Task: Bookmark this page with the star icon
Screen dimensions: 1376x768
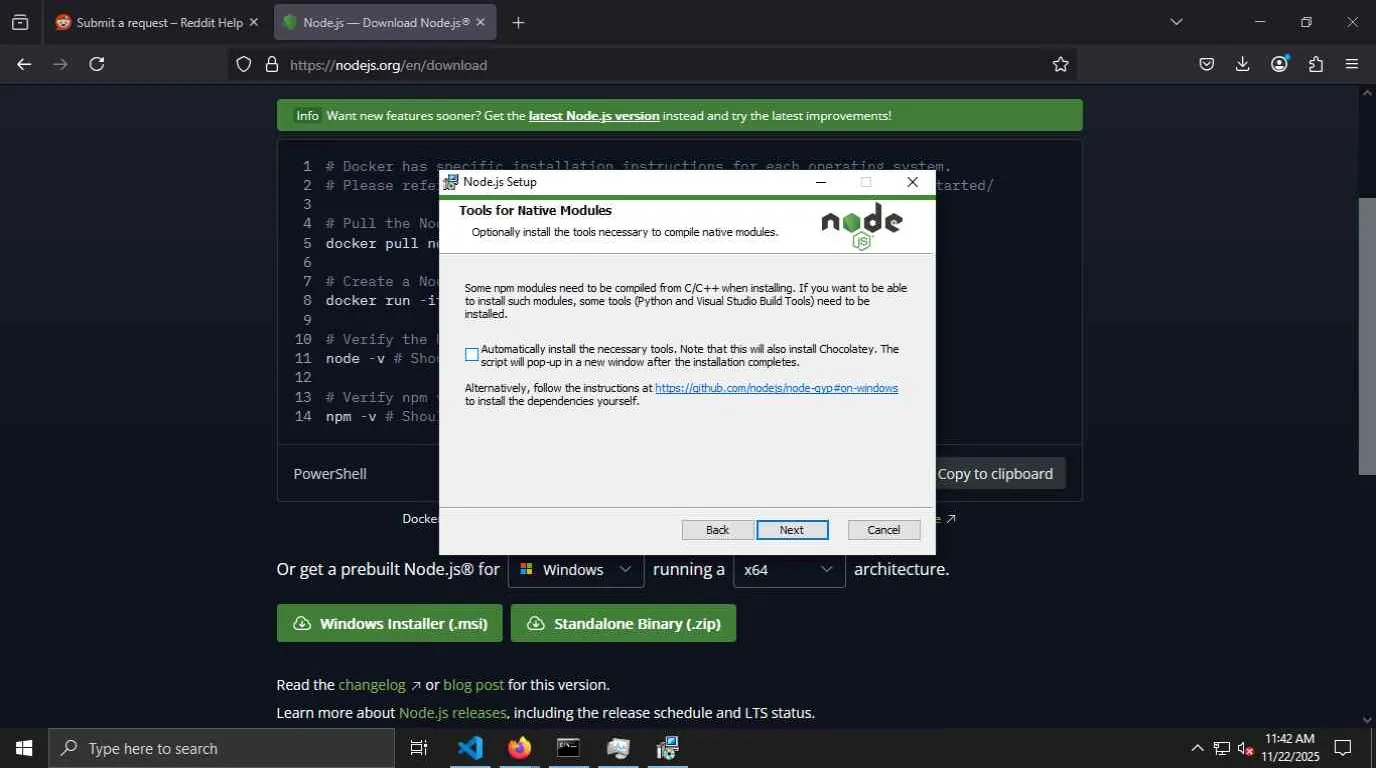Action: click(x=1061, y=64)
